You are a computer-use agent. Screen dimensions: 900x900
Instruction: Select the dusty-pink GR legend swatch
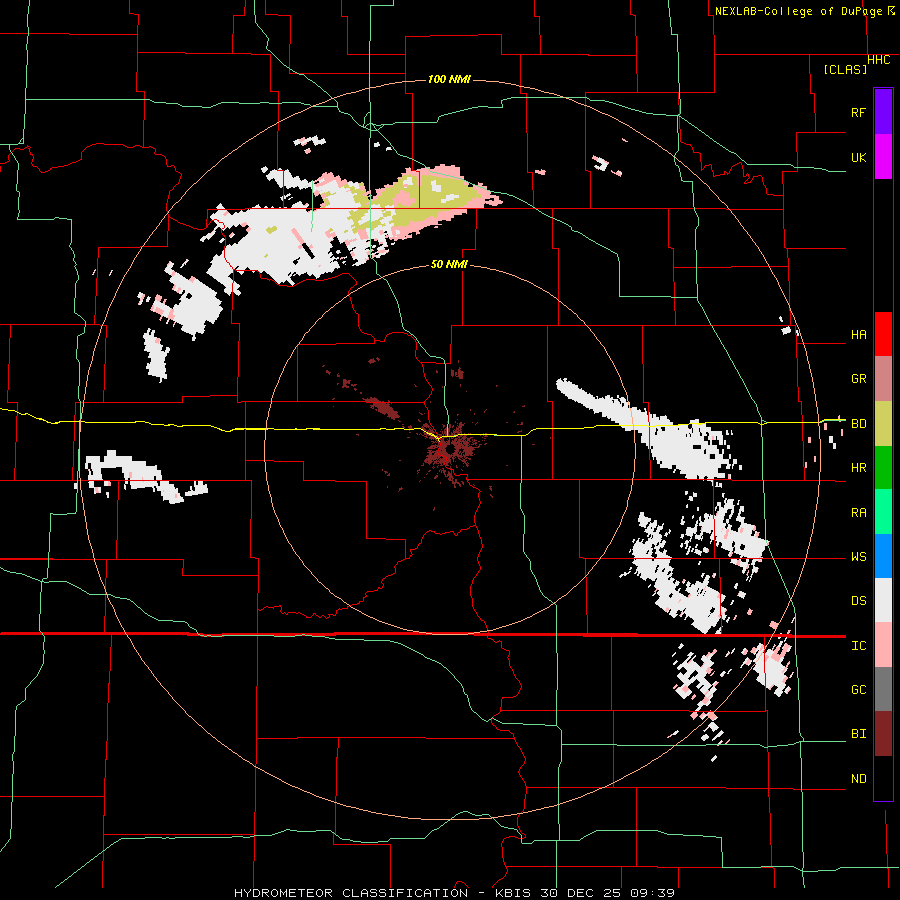coord(883,379)
